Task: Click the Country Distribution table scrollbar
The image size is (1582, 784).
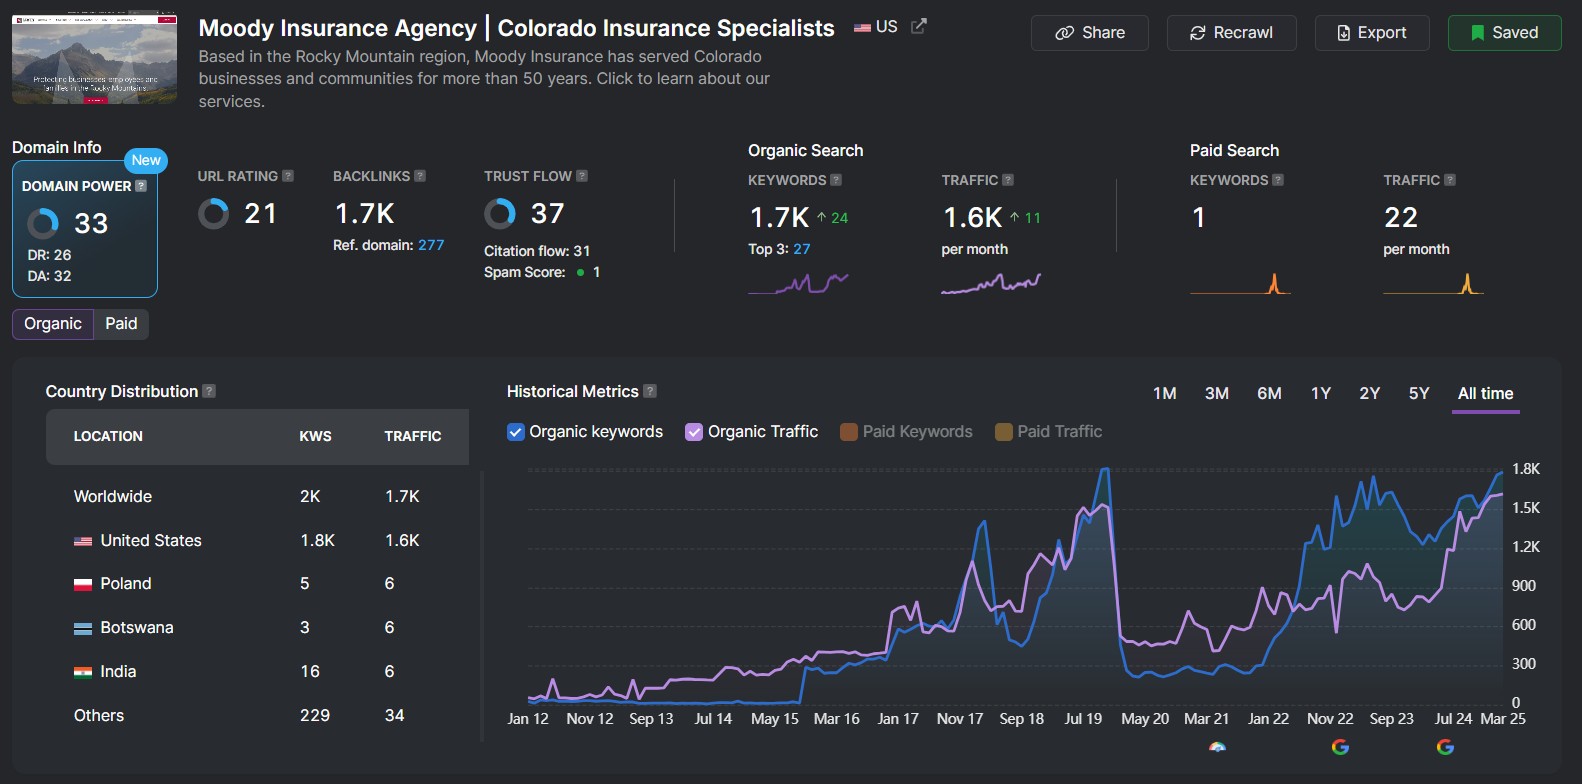Action: click(x=482, y=605)
